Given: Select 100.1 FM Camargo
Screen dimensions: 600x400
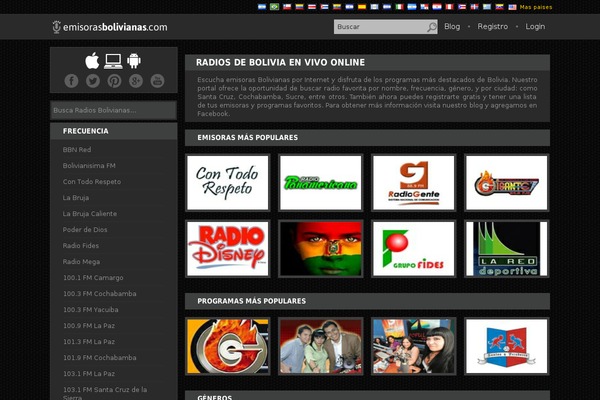Looking at the screenshot, I should click(x=93, y=278).
